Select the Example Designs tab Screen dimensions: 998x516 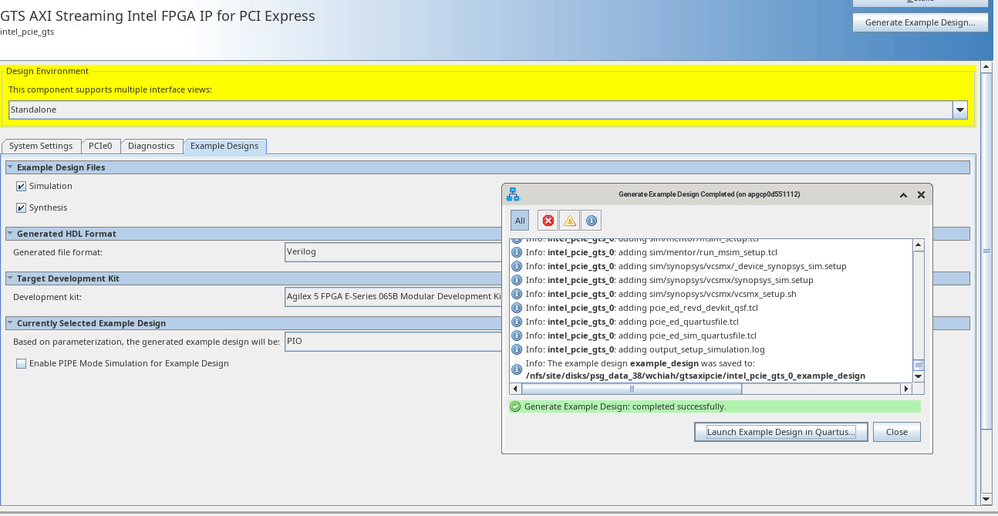(x=225, y=146)
